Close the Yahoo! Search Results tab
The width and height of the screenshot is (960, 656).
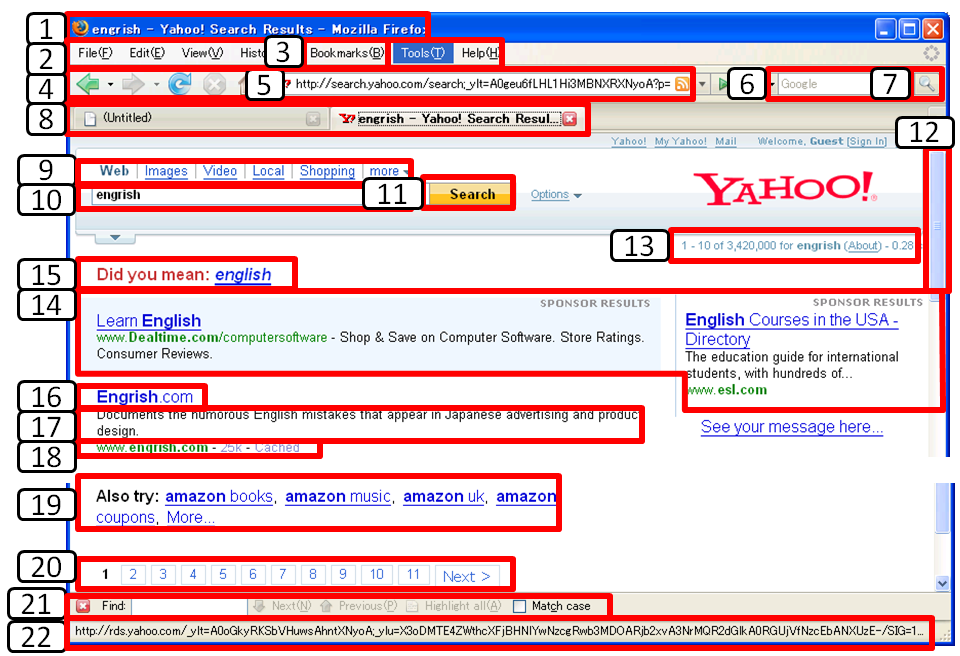click(x=569, y=119)
